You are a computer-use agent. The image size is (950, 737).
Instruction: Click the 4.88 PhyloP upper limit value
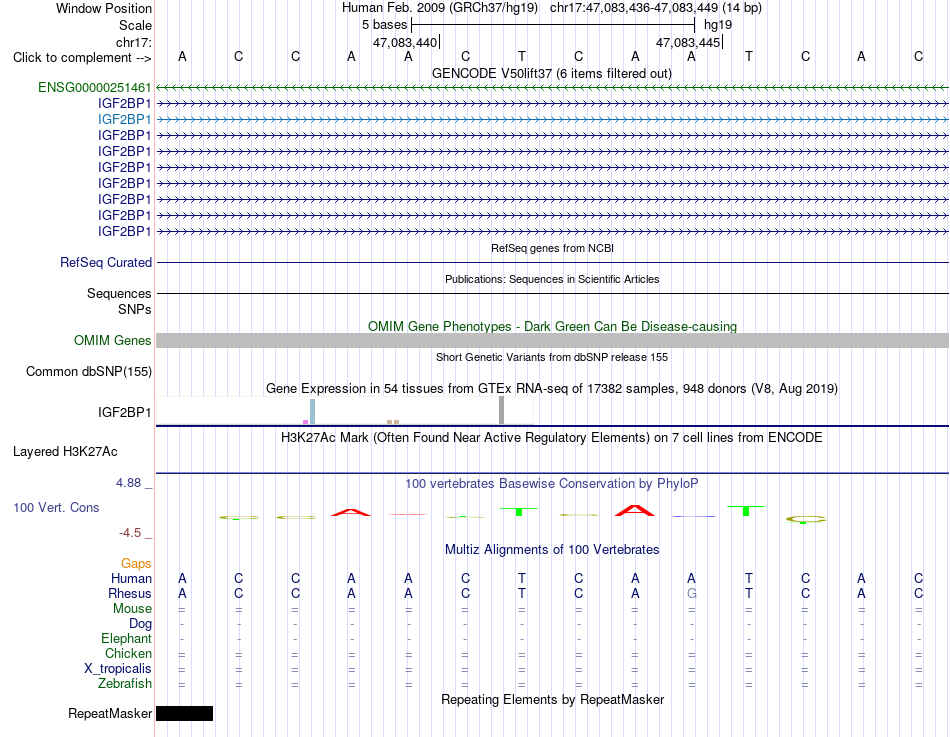[x=128, y=483]
